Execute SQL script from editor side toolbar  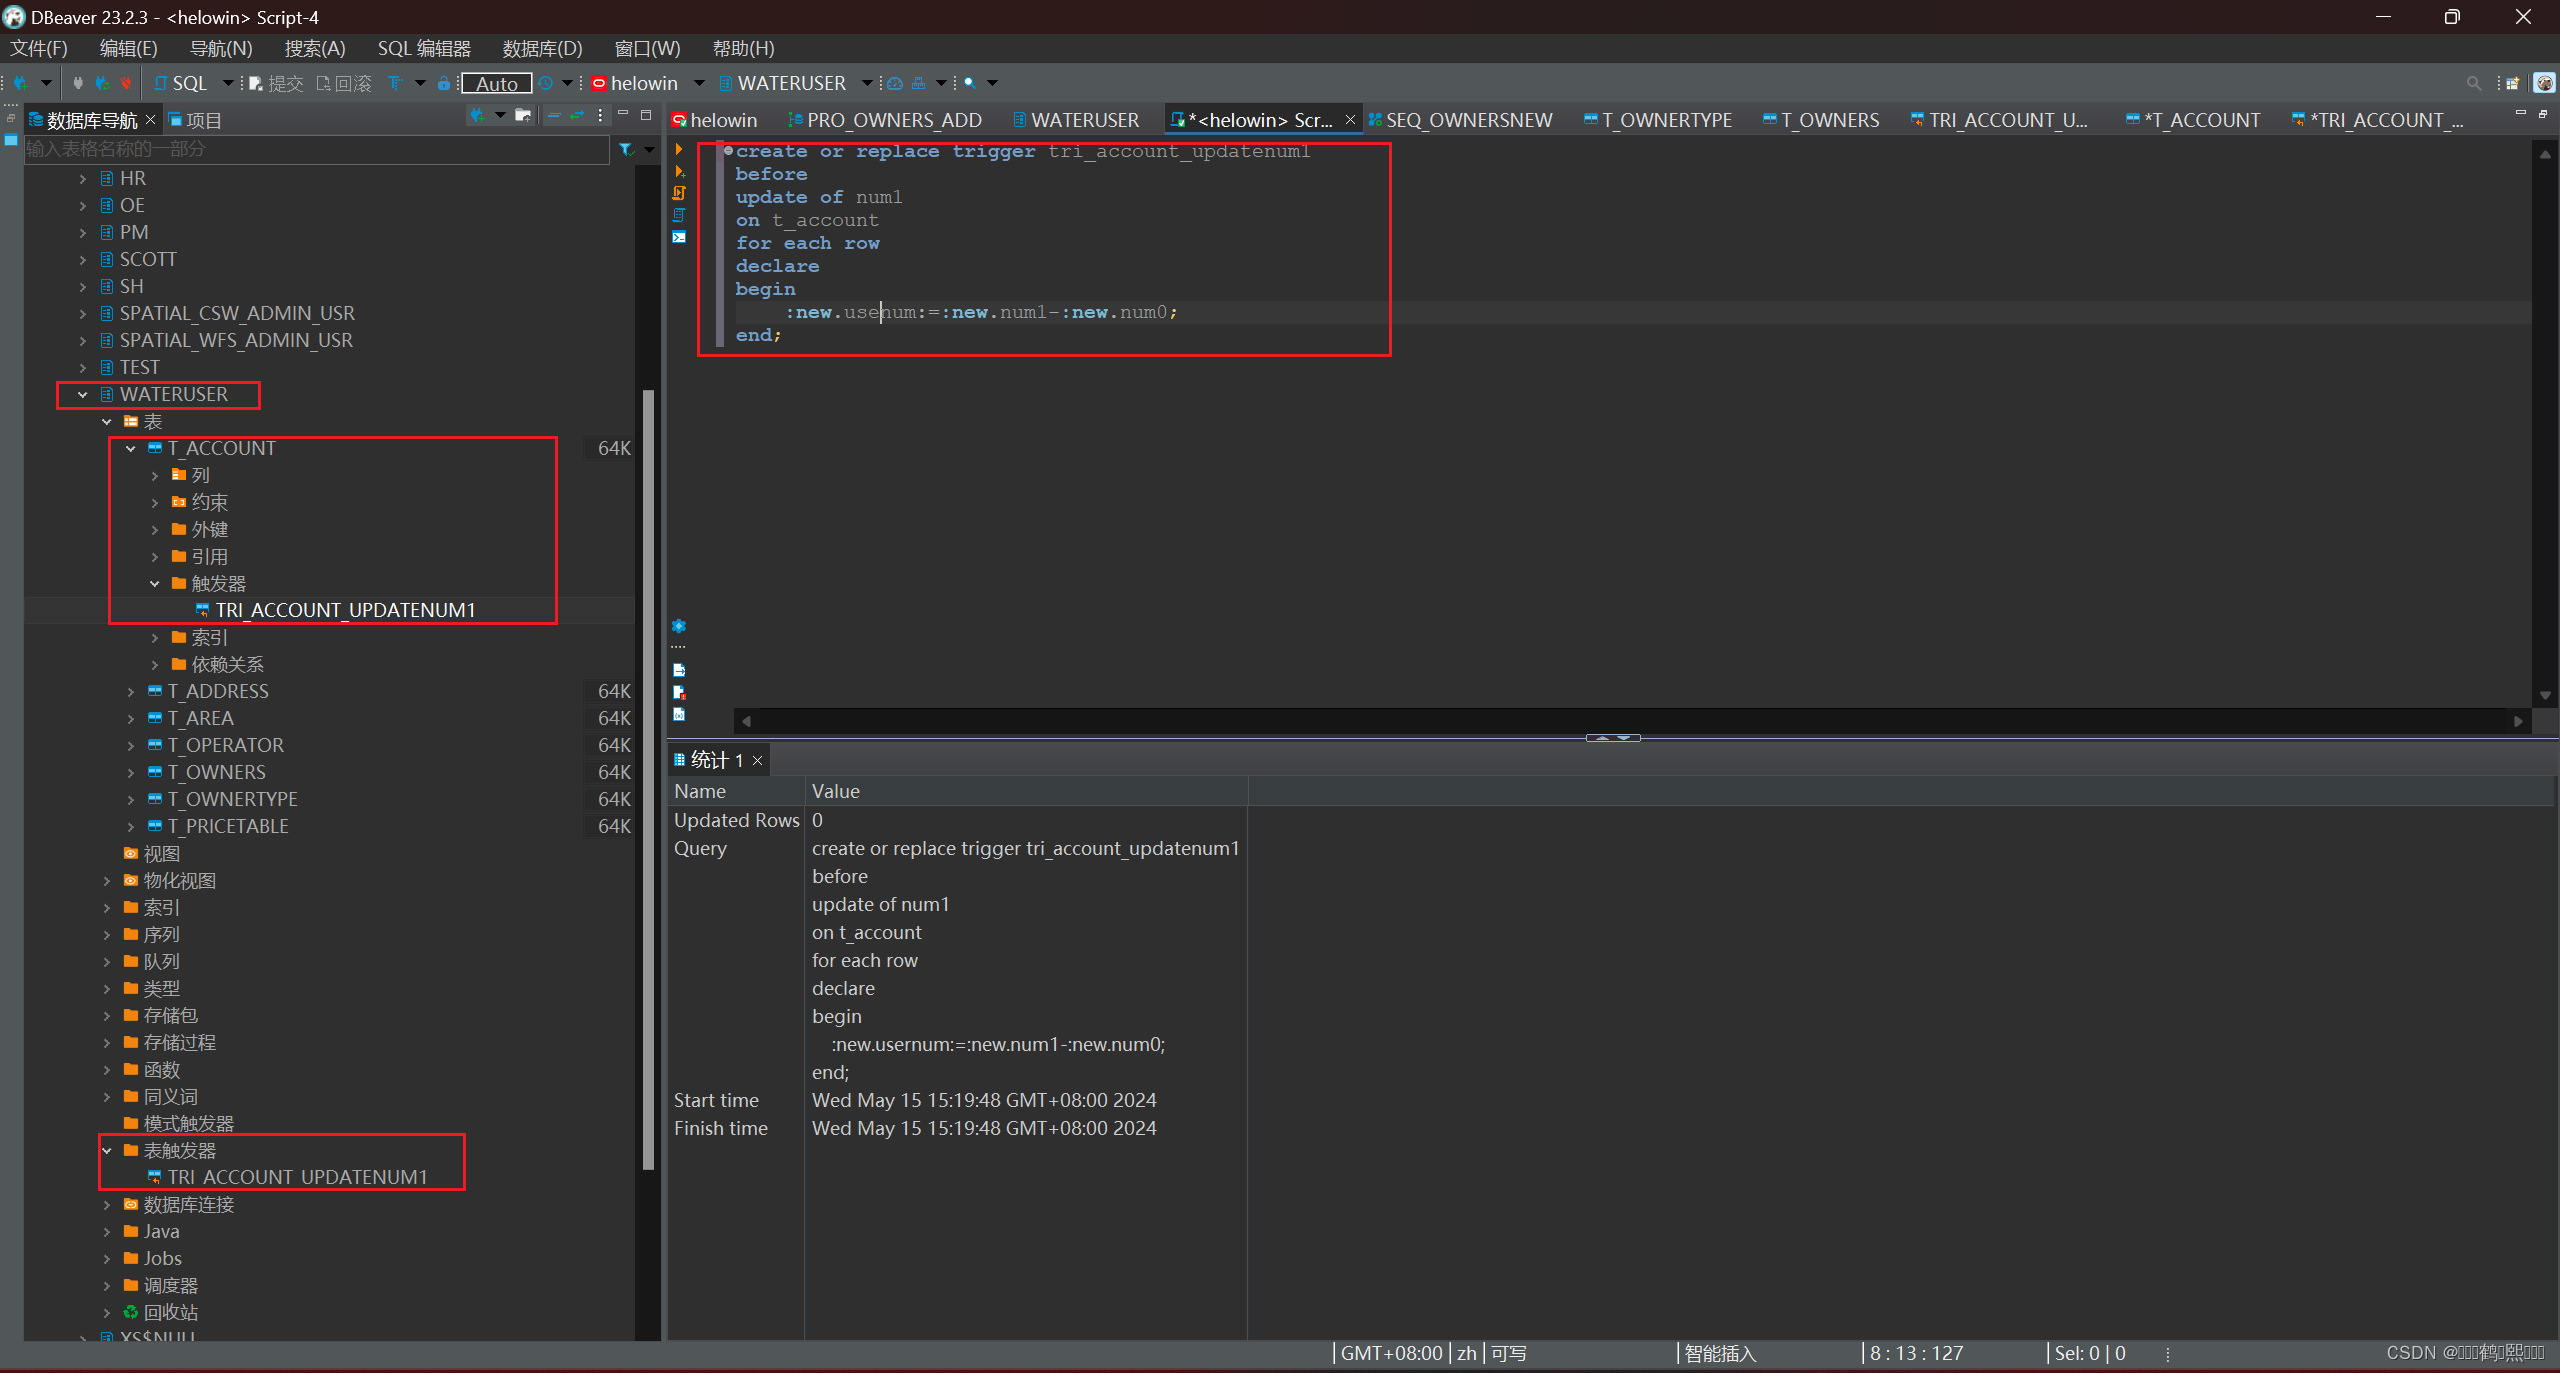click(x=679, y=193)
